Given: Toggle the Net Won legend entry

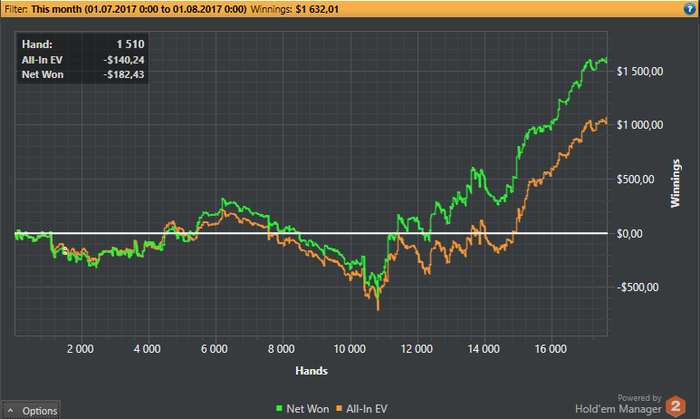Looking at the screenshot, I should 302,409.
